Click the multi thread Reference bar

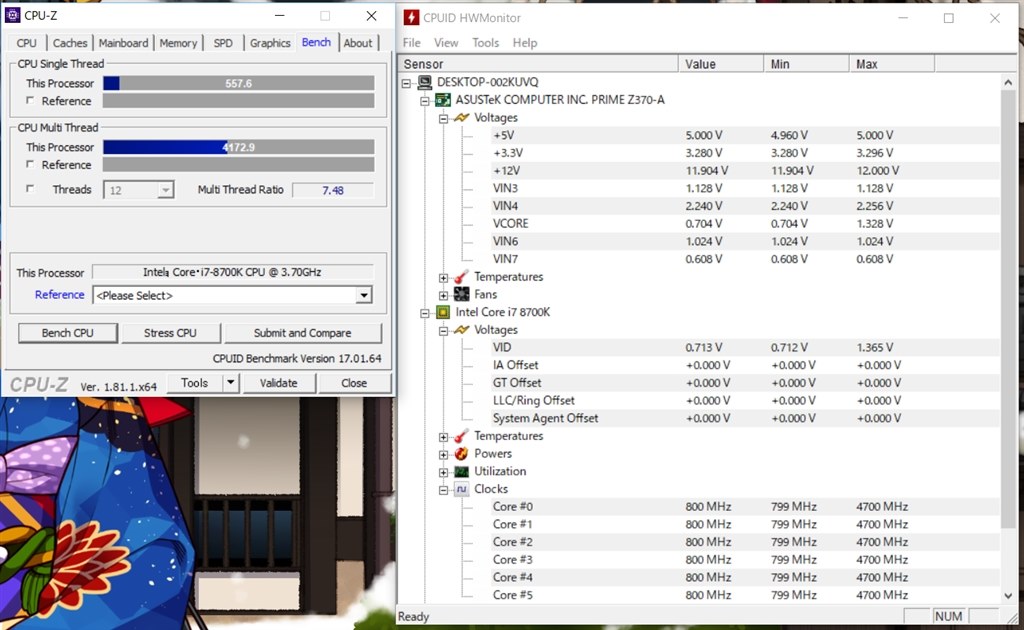[238, 165]
